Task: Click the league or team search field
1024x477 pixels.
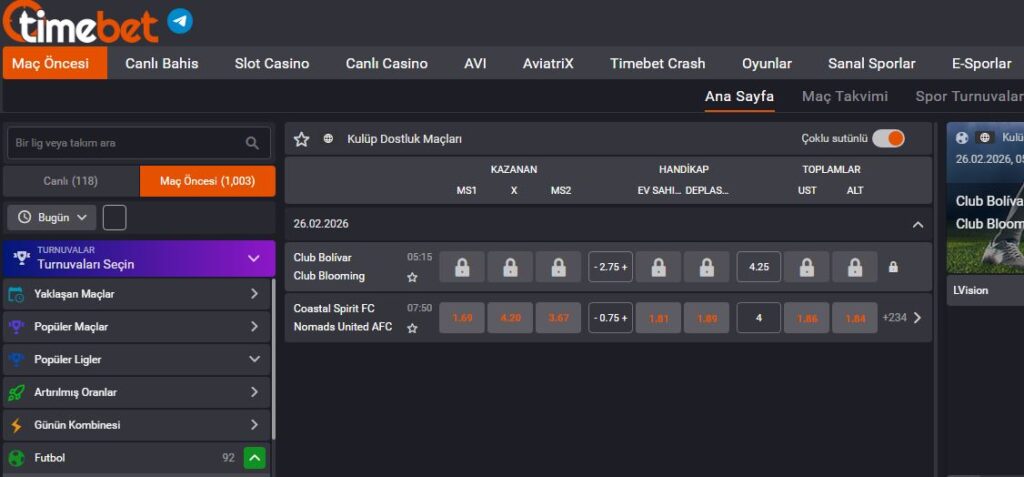Action: click(x=138, y=143)
